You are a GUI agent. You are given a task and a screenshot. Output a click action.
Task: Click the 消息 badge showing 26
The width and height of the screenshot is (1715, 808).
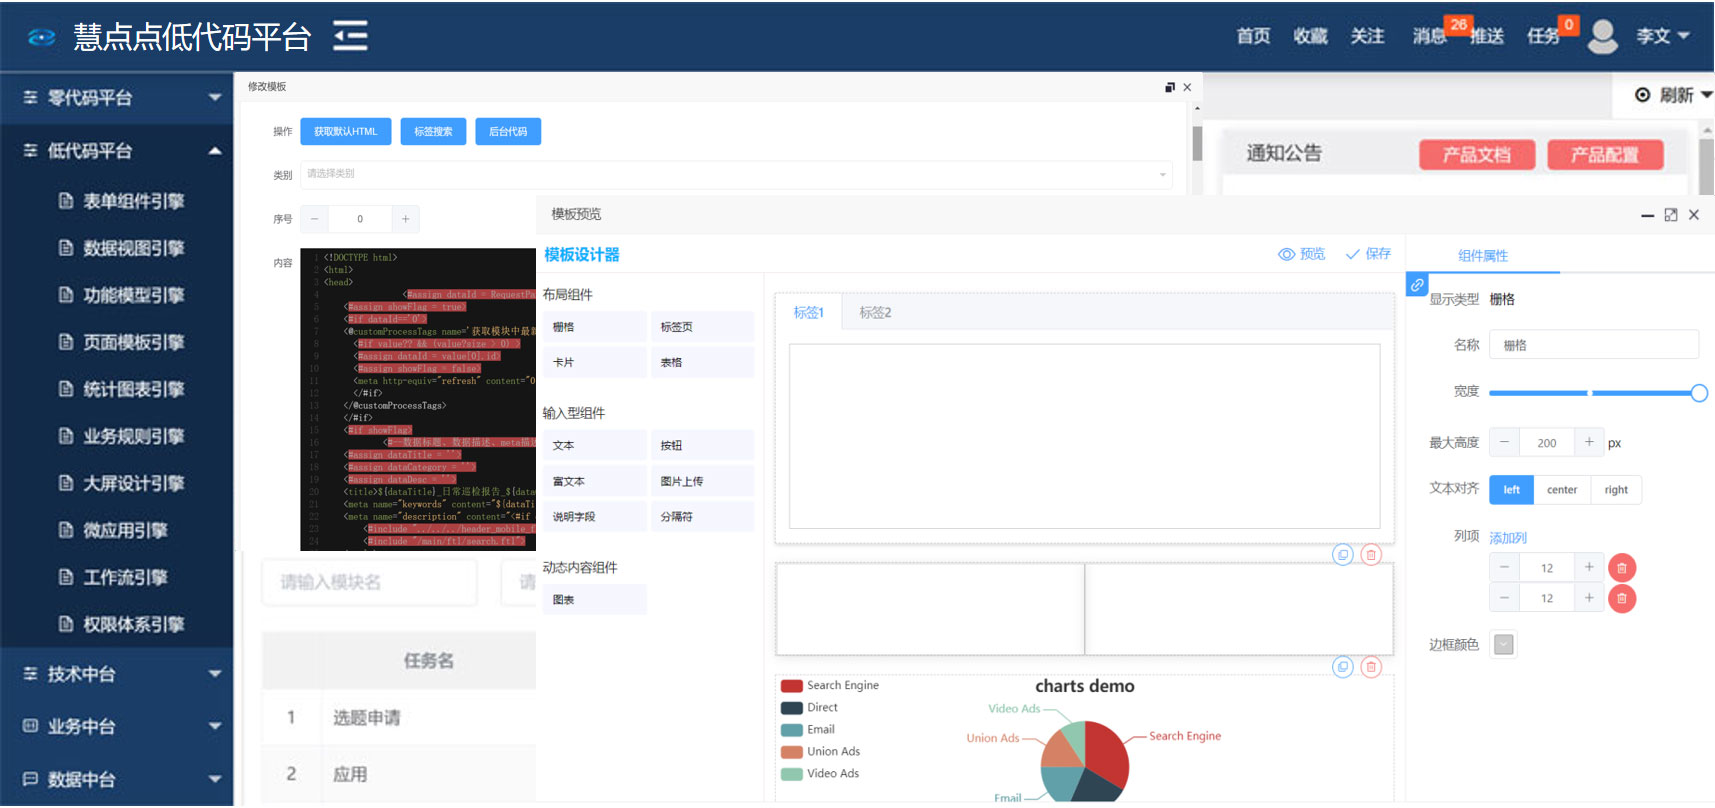(1458, 24)
